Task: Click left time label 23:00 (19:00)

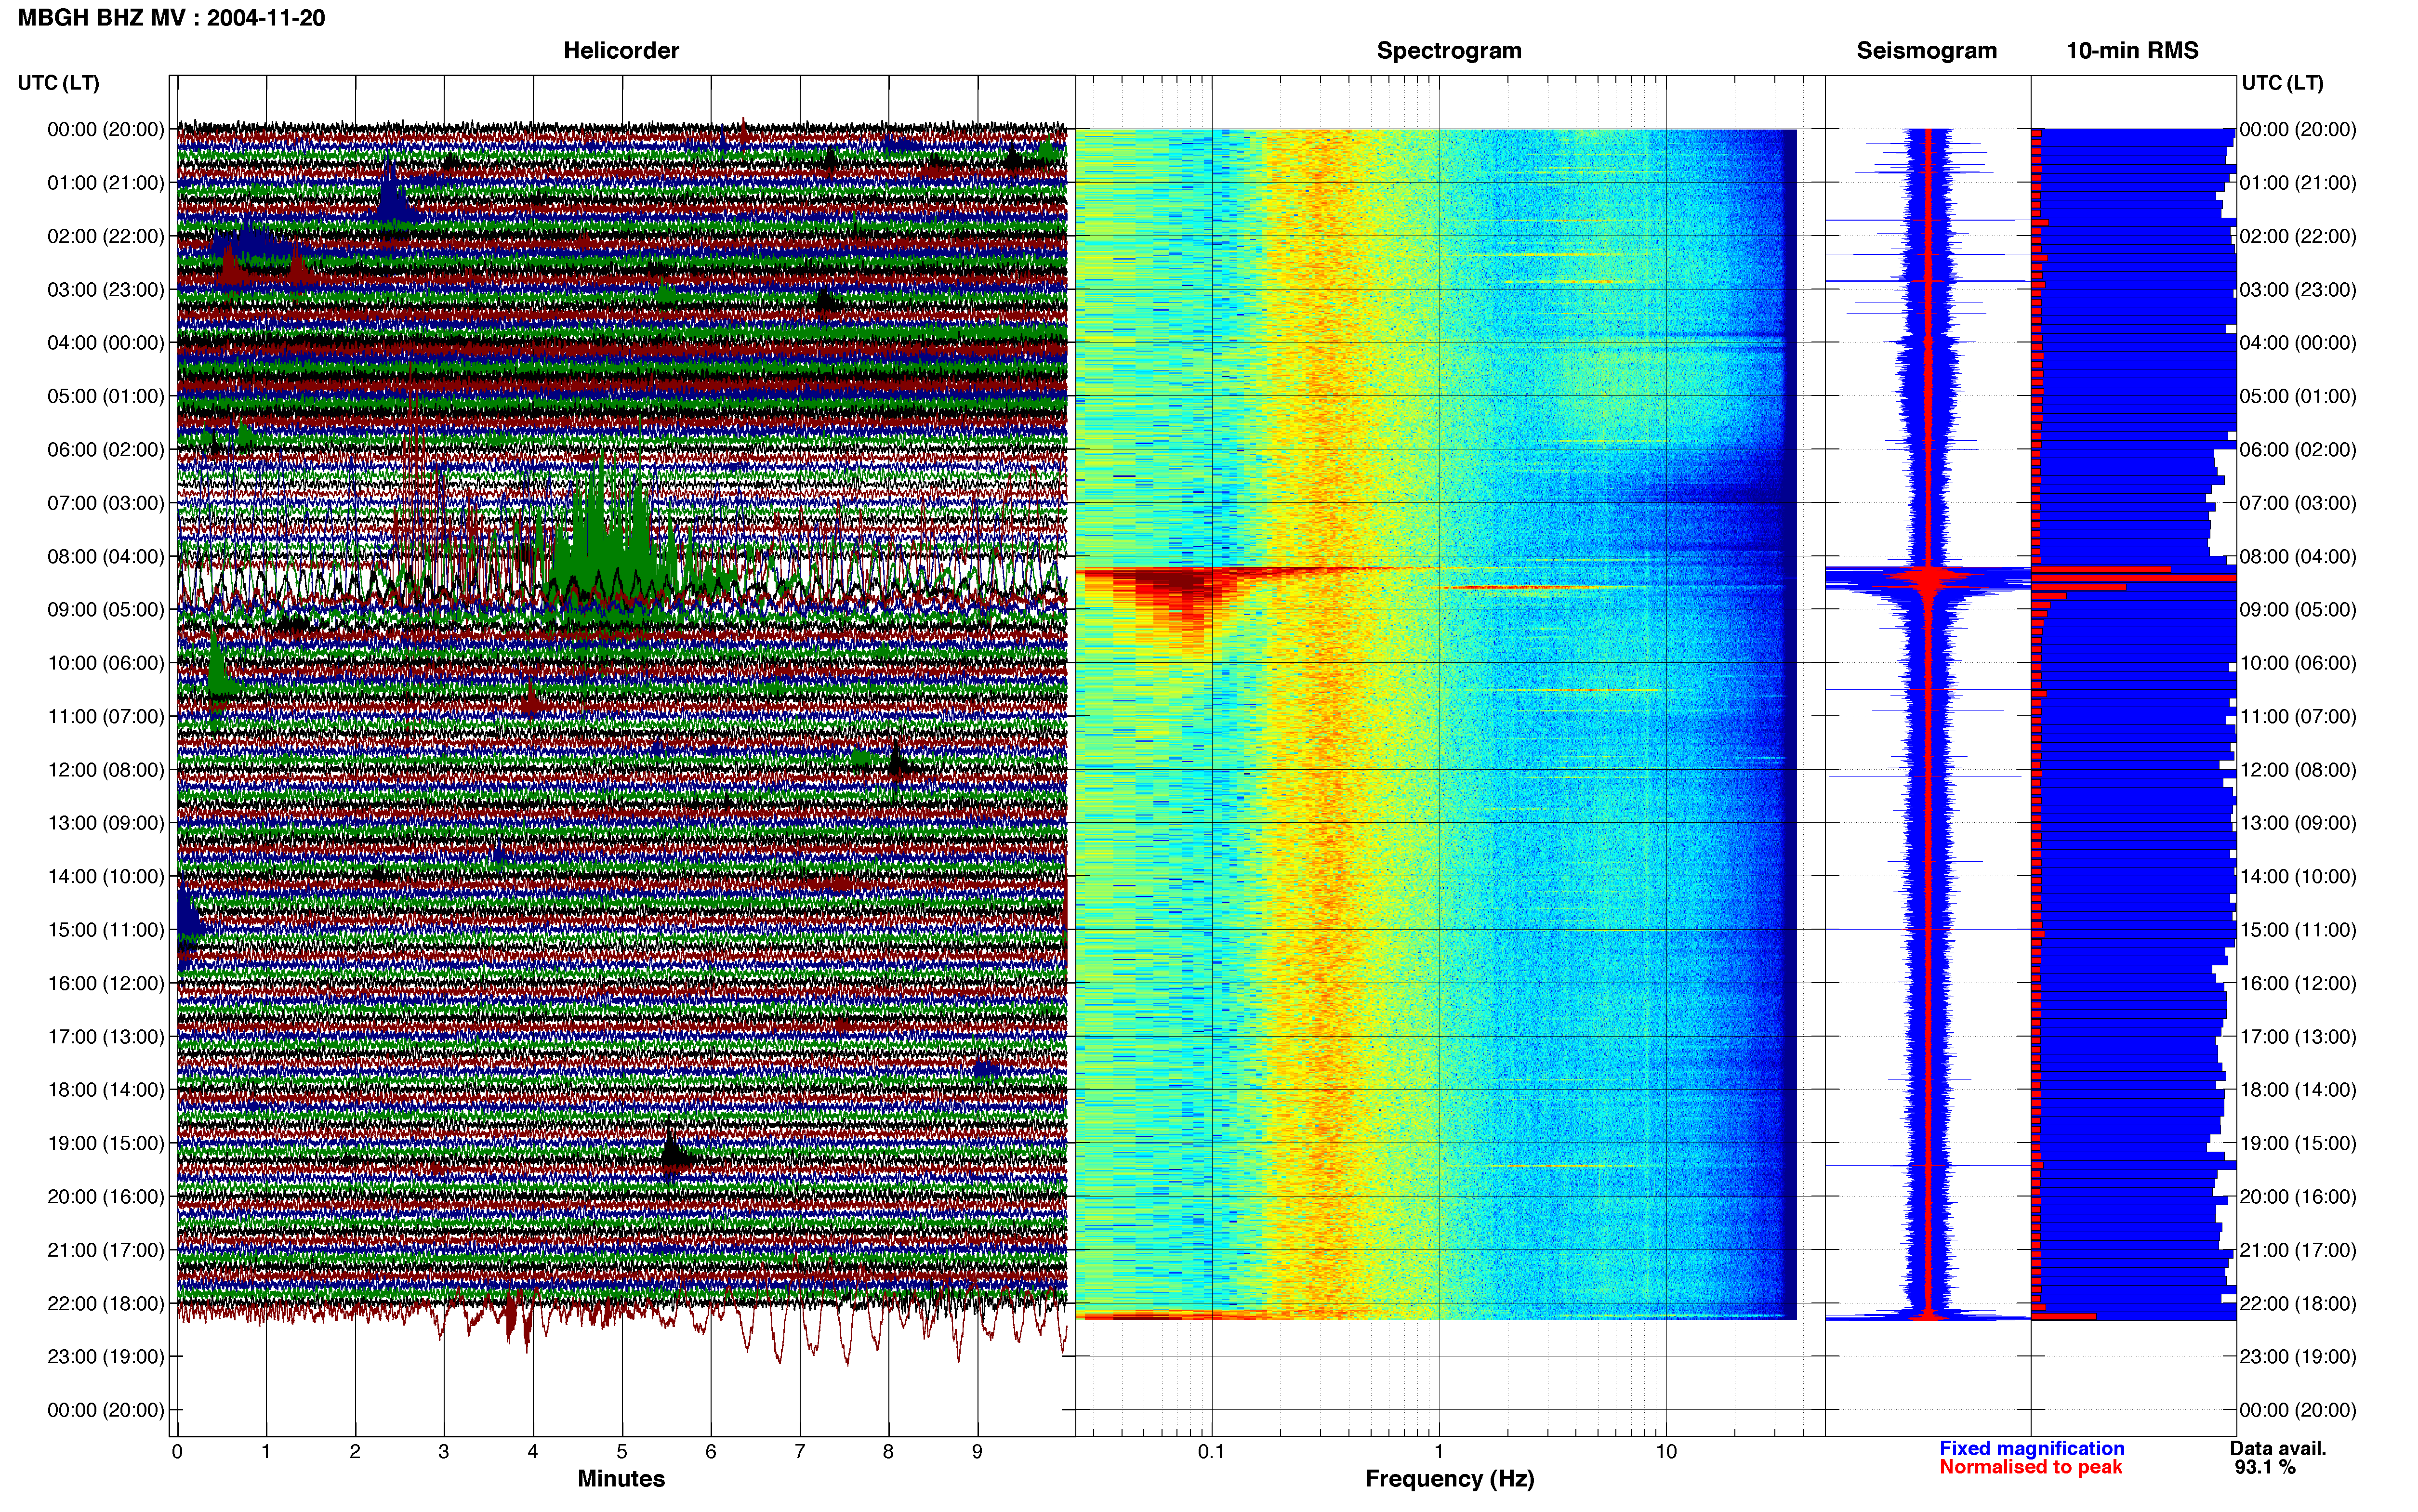Action: coord(106,1356)
